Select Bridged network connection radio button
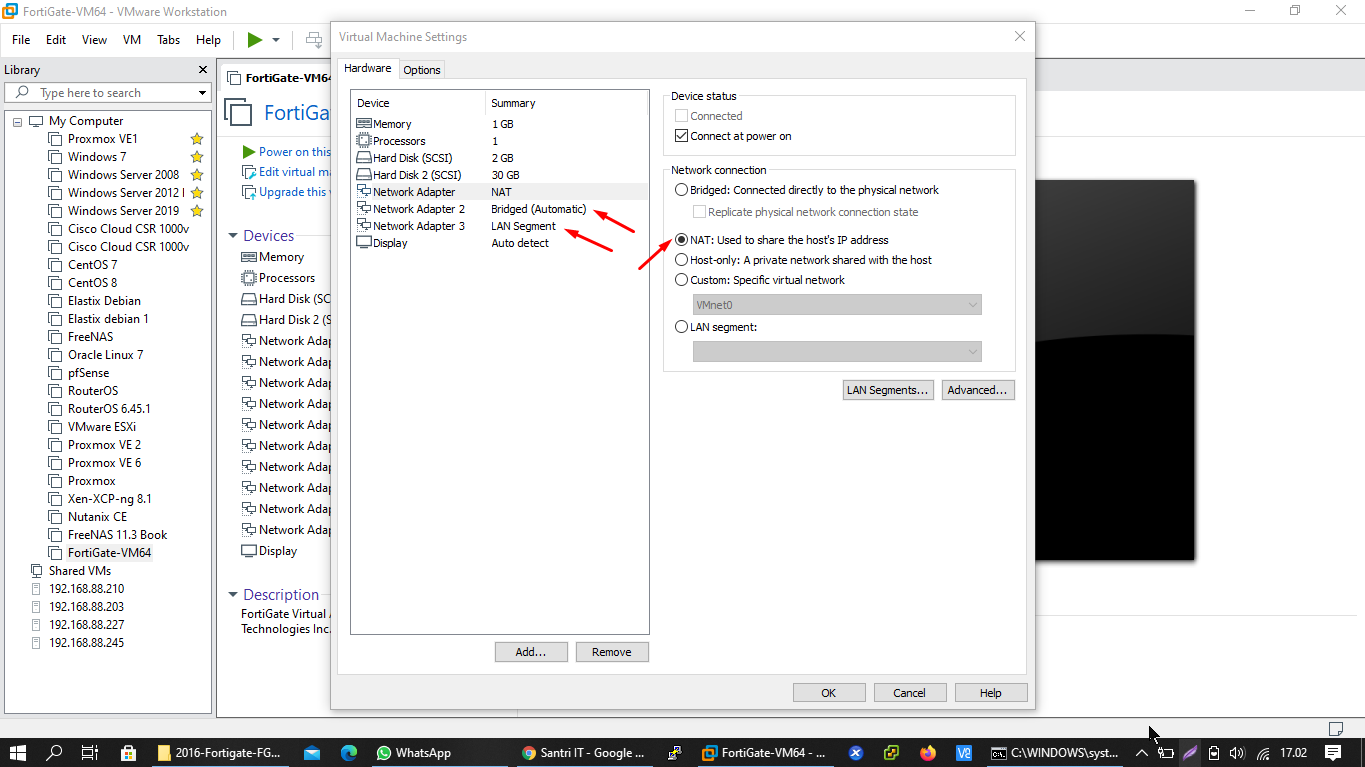Screen dimensions: 1365x767 point(682,190)
